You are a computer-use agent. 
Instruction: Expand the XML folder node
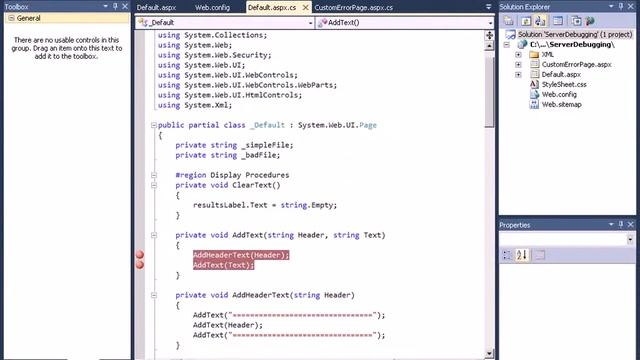(518, 54)
